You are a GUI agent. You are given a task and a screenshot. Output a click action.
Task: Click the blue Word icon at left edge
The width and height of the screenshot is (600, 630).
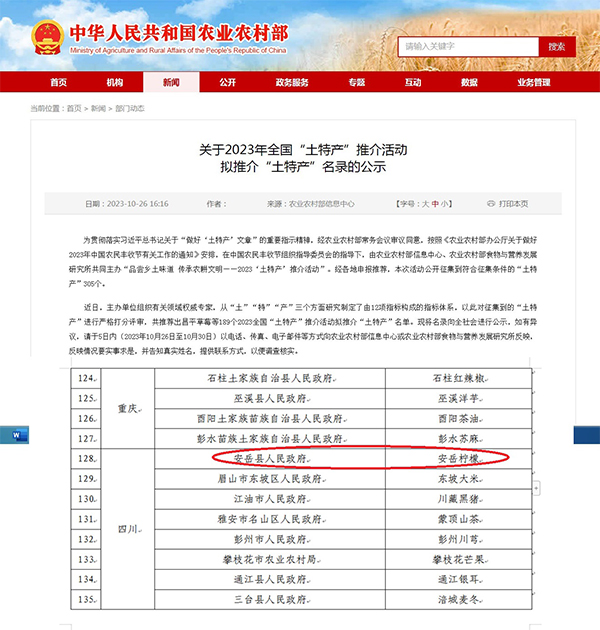click(21, 435)
